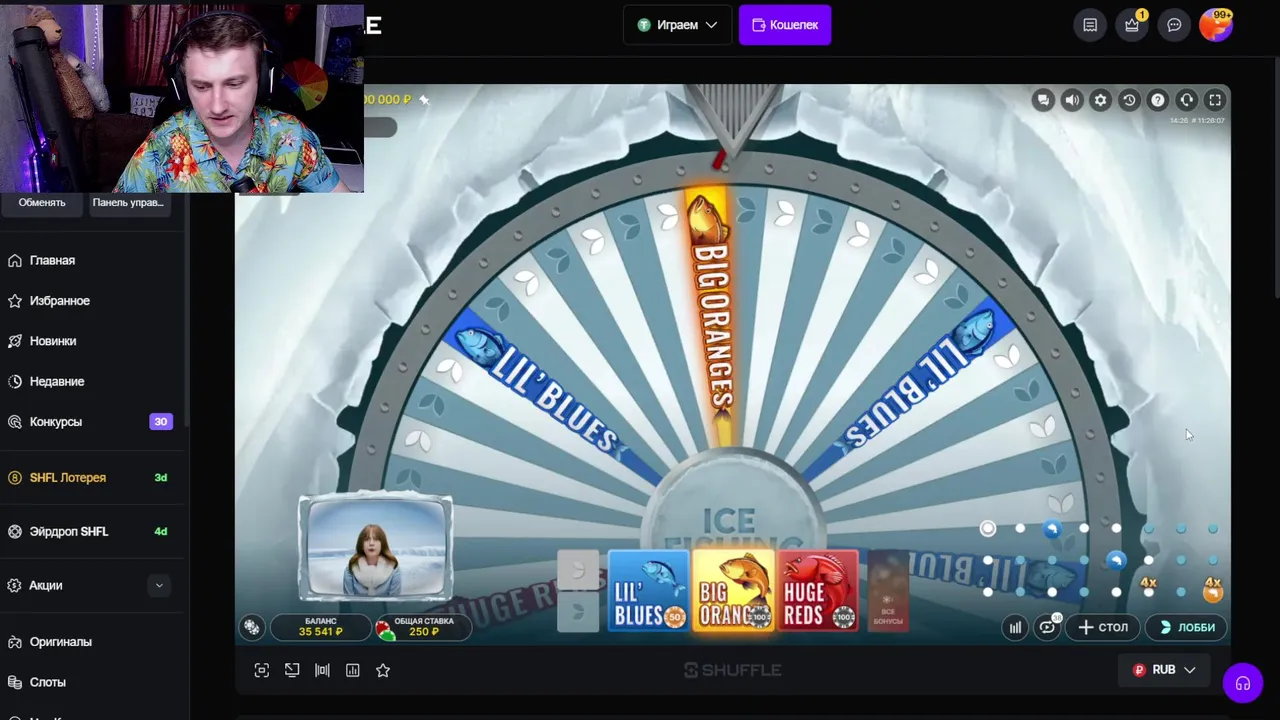Open game round history clock icon
The height and width of the screenshot is (720, 1280).
1129,100
